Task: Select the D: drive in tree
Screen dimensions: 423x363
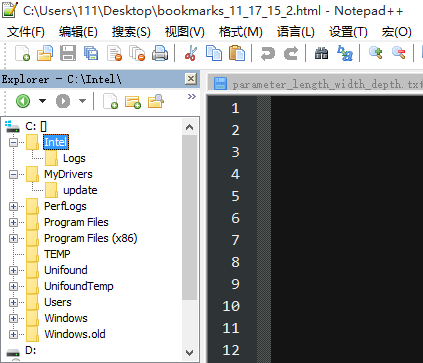Action: [30, 350]
